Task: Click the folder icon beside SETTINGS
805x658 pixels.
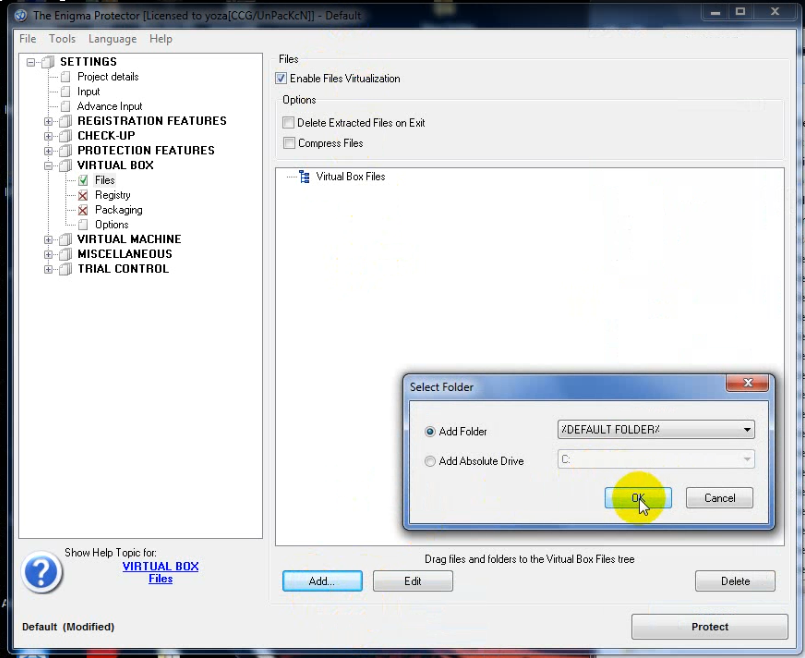Action: point(48,62)
